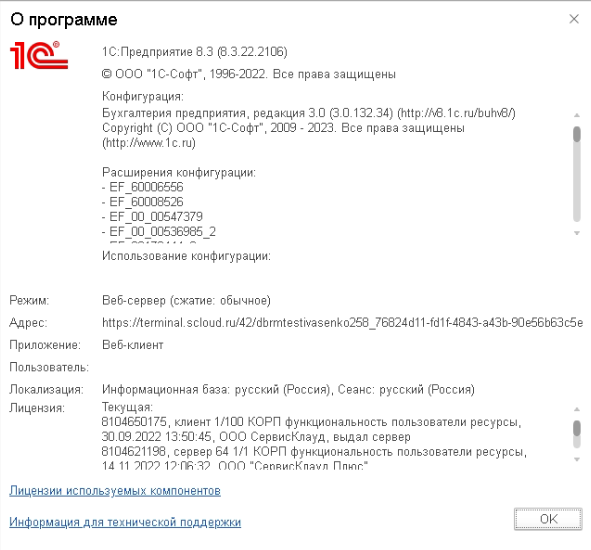Open Лицензии используемых компонентов link
The width and height of the screenshot is (591, 550).
click(x=115, y=490)
